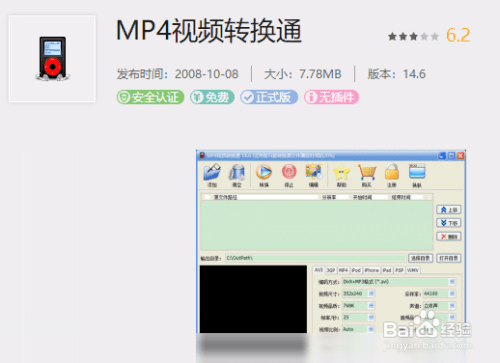Maximize the converter window
The height and width of the screenshot is (363, 500).
point(451,156)
